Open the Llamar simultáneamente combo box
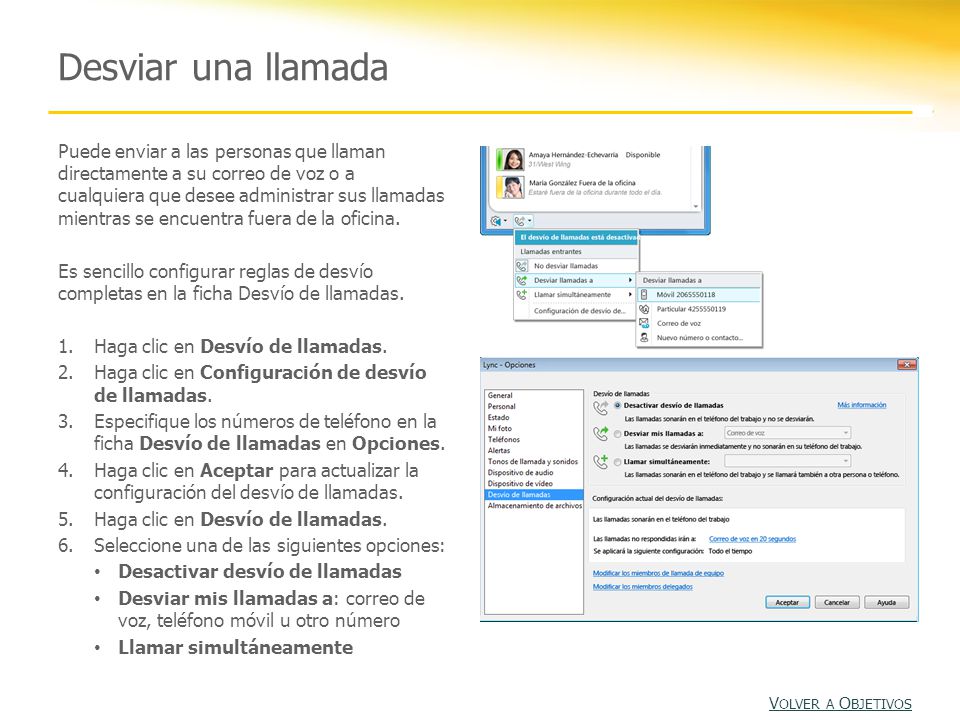This screenshot has width=960, height=720. [787, 460]
